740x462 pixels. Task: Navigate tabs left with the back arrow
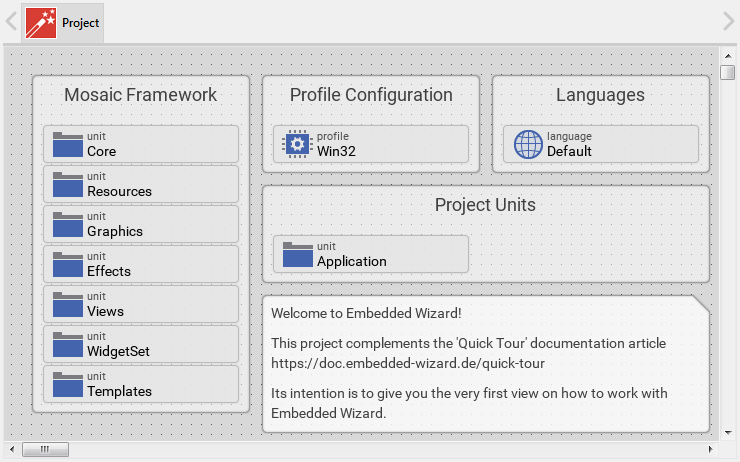(11, 22)
